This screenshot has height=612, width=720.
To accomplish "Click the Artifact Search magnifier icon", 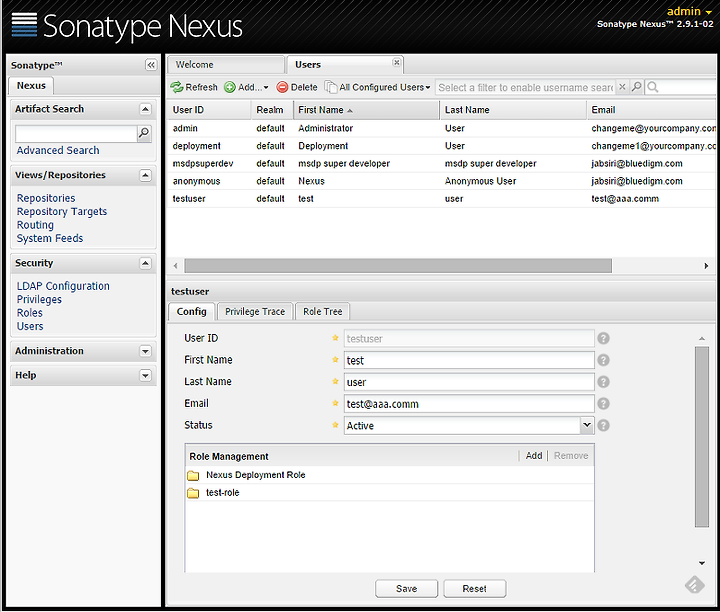I will click(144, 133).
